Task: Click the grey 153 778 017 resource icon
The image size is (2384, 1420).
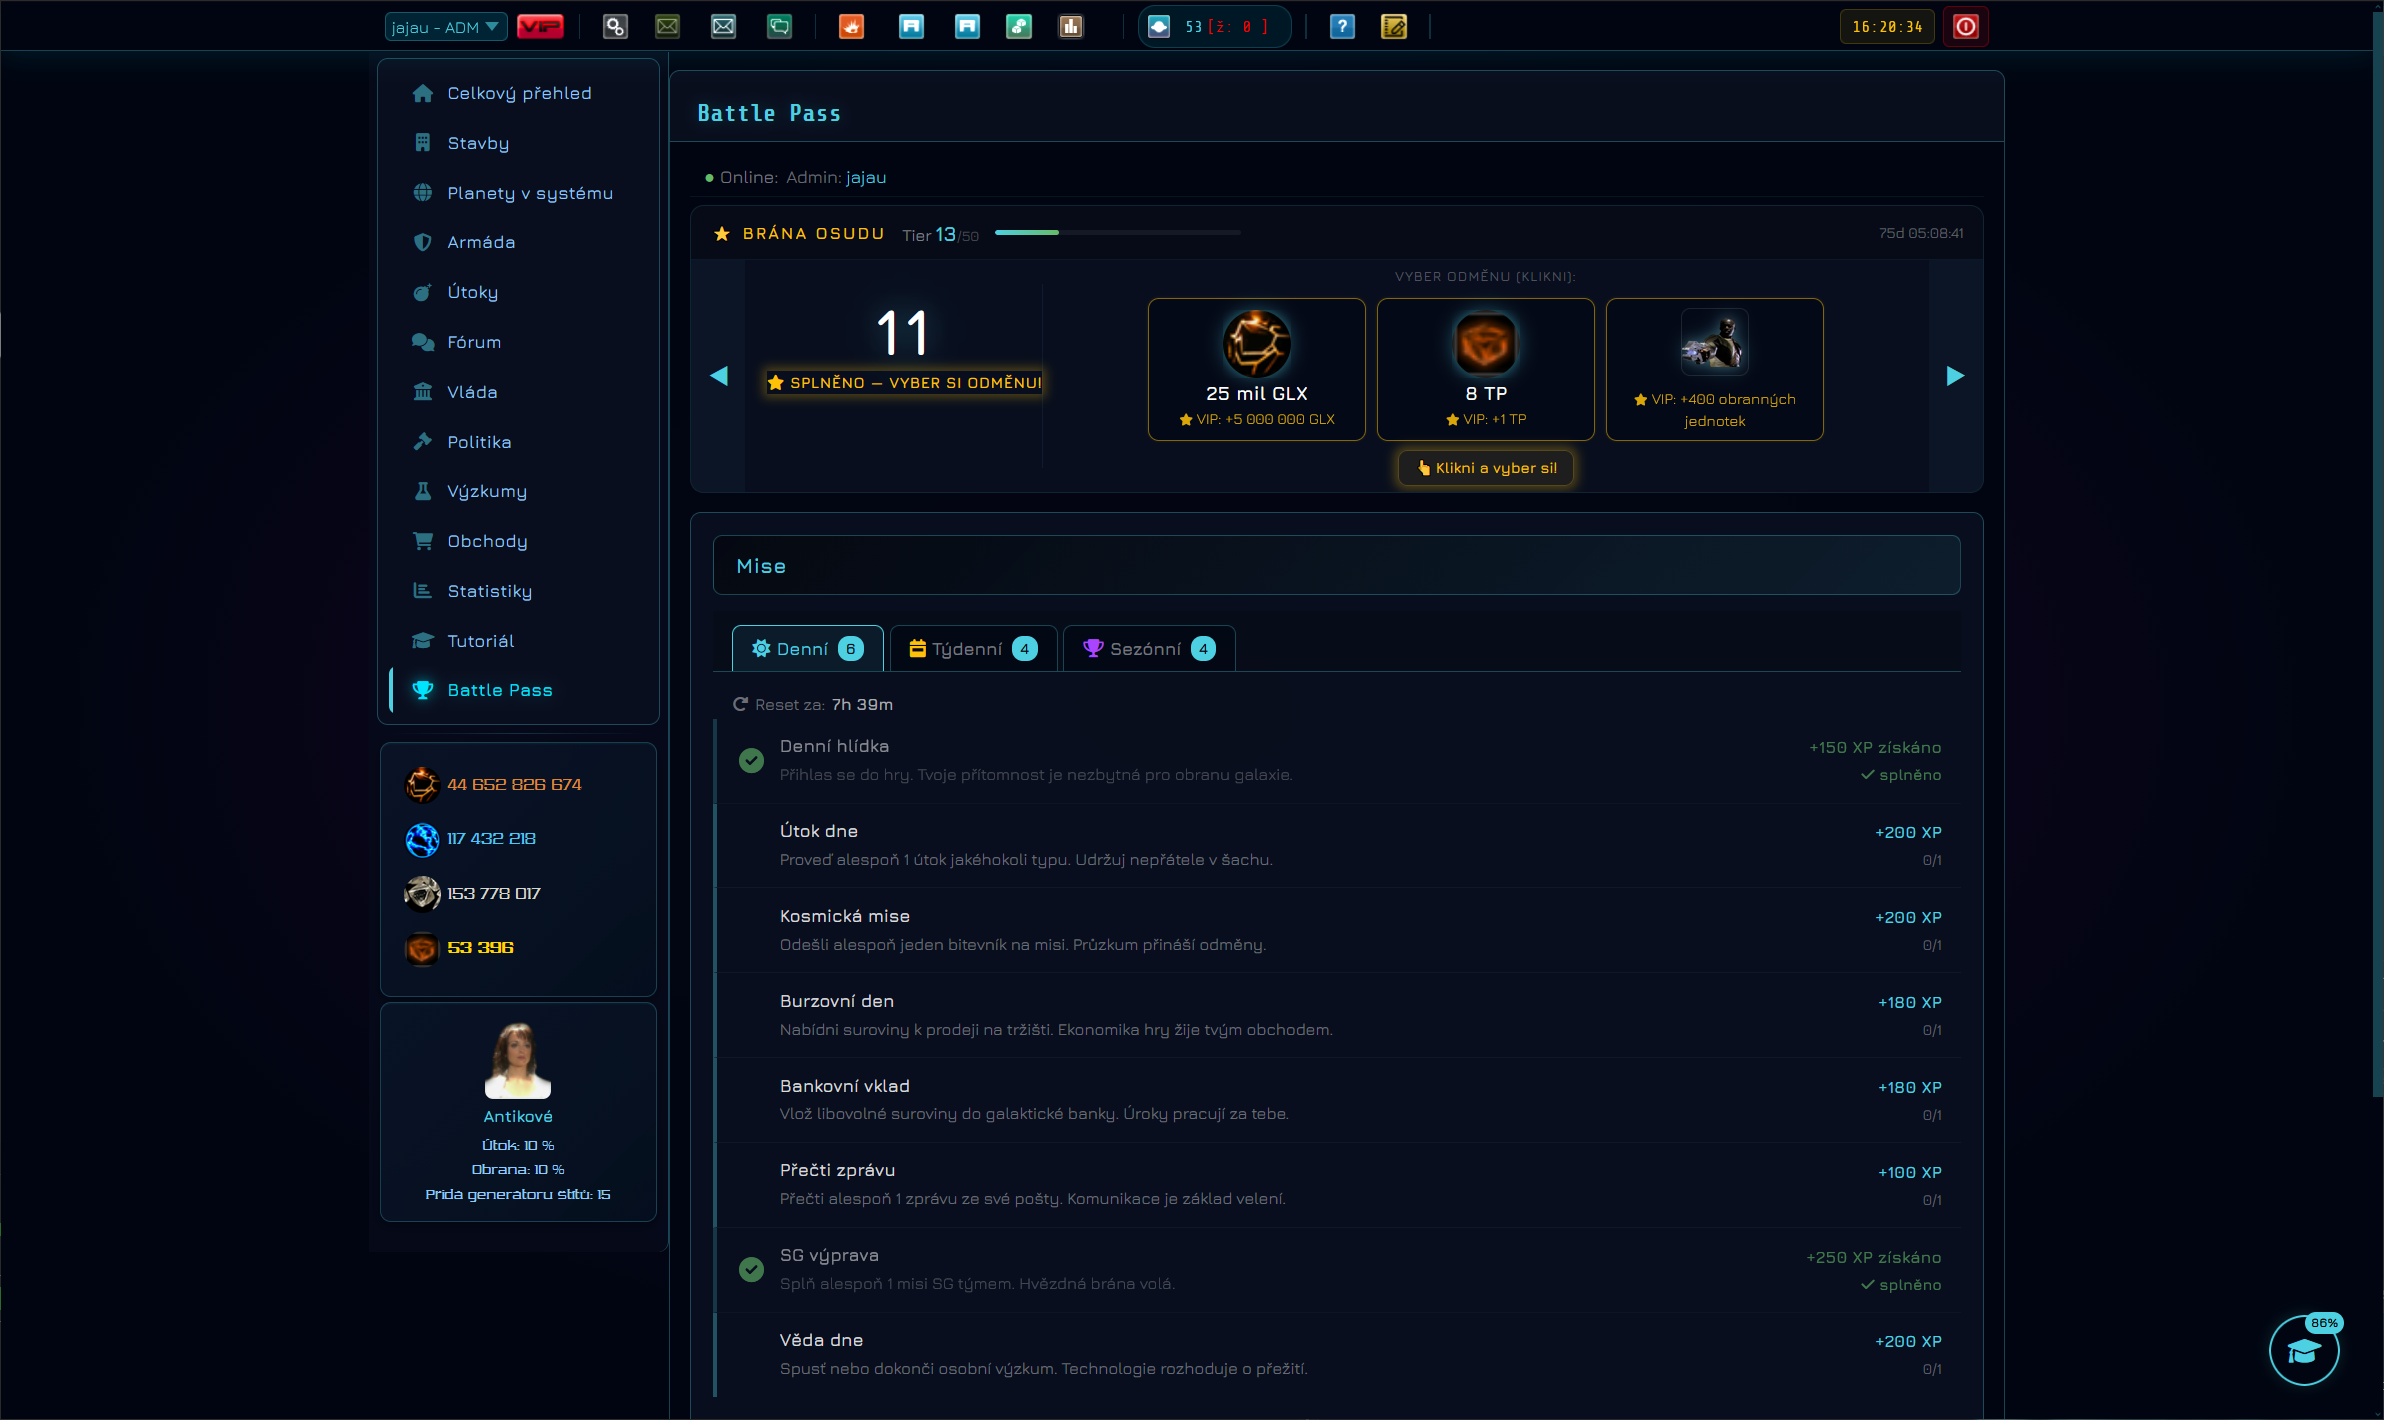Action: (x=422, y=894)
